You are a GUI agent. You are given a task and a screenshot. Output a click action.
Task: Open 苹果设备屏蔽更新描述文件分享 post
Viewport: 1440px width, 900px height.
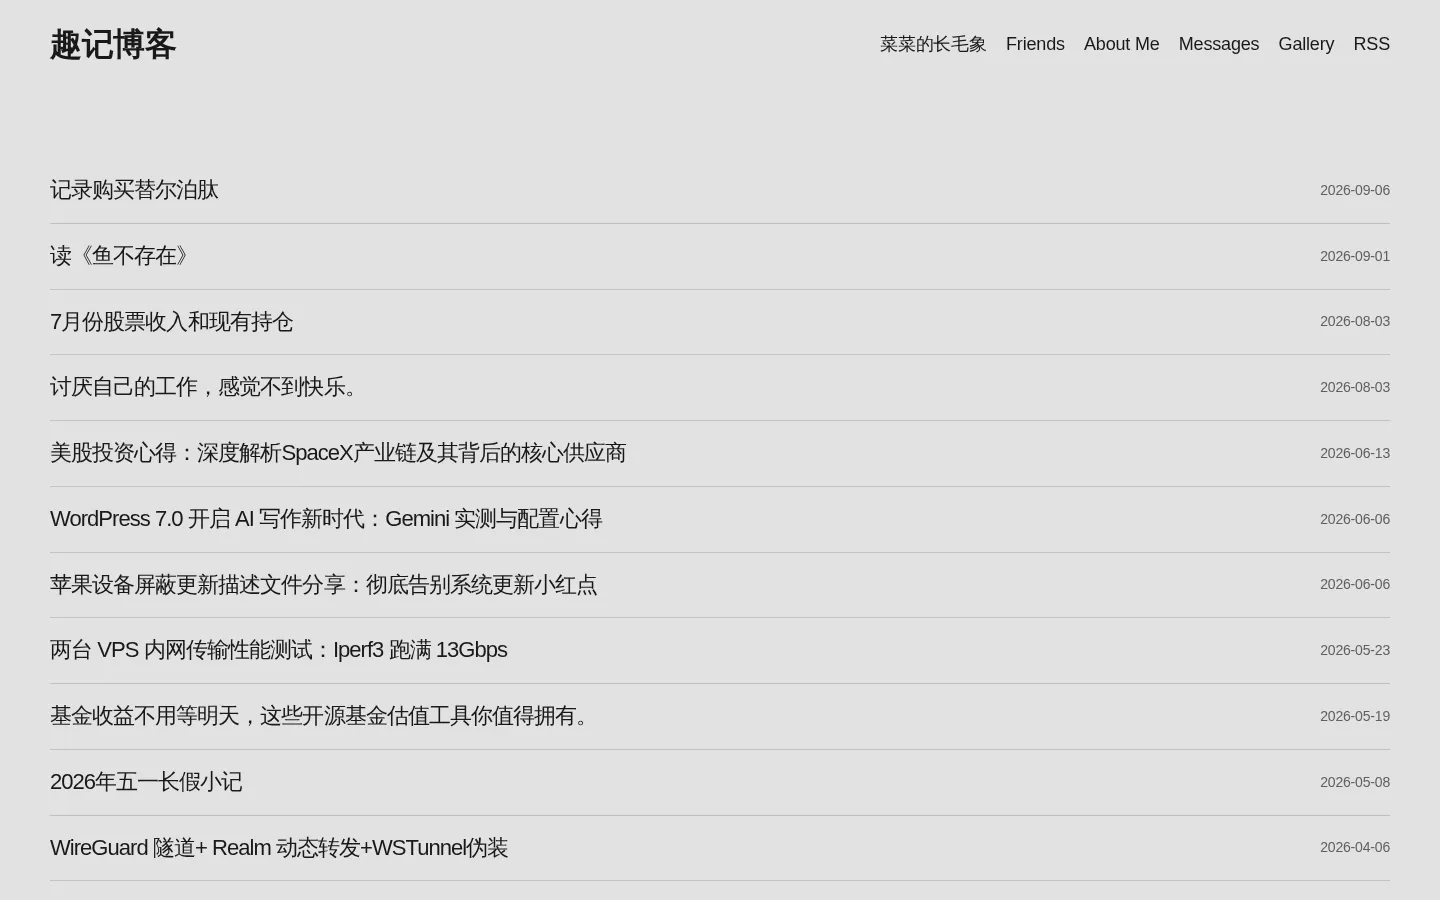tap(323, 585)
